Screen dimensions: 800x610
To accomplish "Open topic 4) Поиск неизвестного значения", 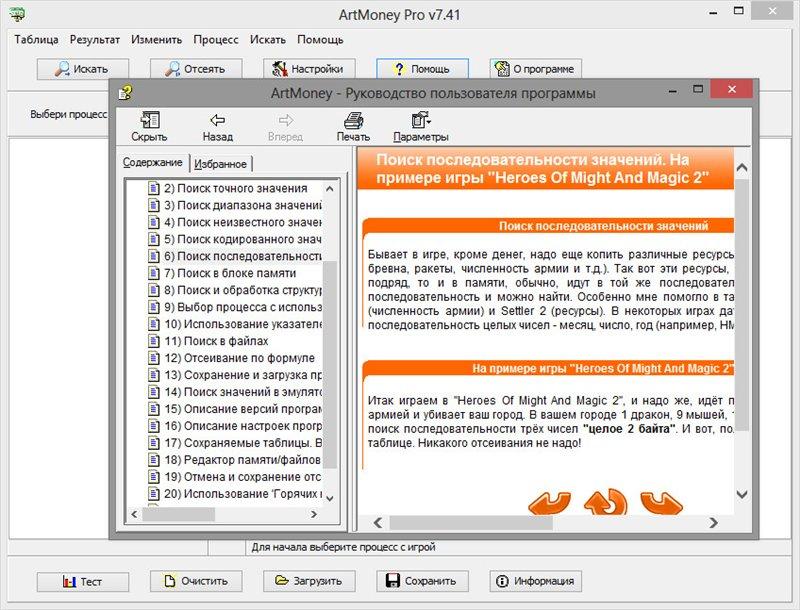I will pyautogui.click(x=242, y=222).
